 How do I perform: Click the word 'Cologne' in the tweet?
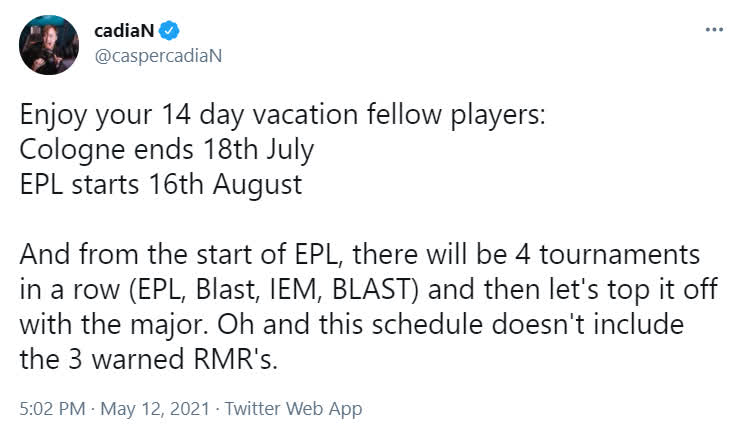point(72,151)
